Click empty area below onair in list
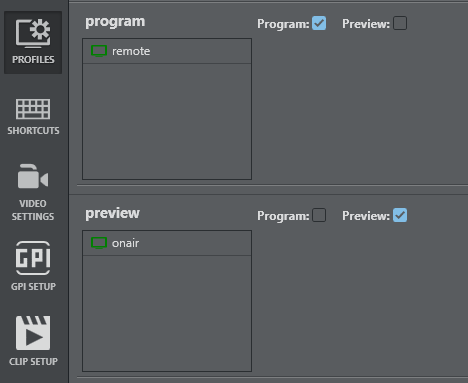 [x=167, y=313]
